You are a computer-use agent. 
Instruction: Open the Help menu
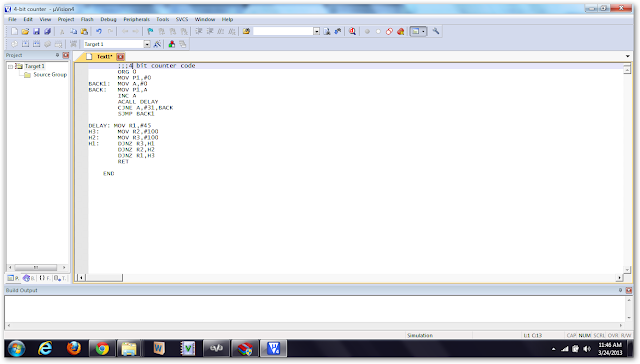point(227,19)
